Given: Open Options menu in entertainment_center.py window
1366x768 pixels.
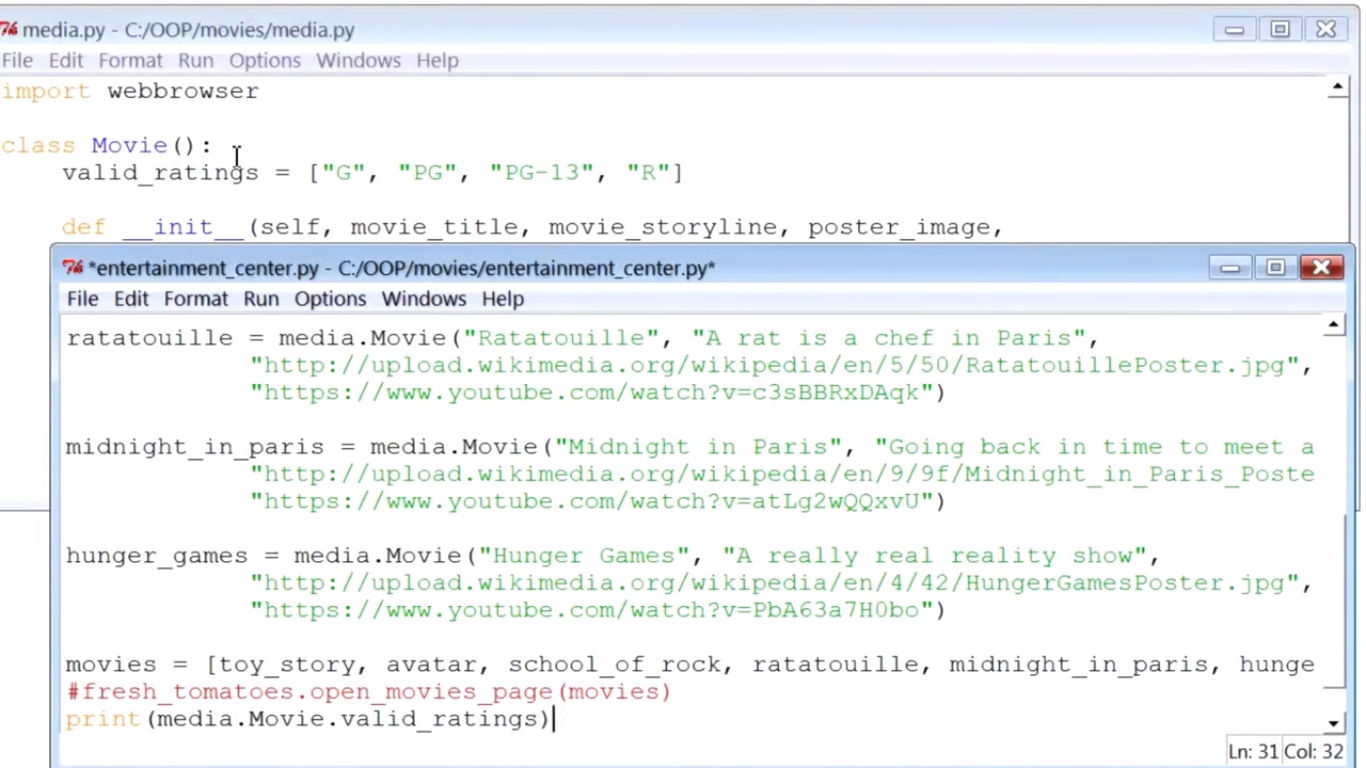Looking at the screenshot, I should tap(330, 299).
